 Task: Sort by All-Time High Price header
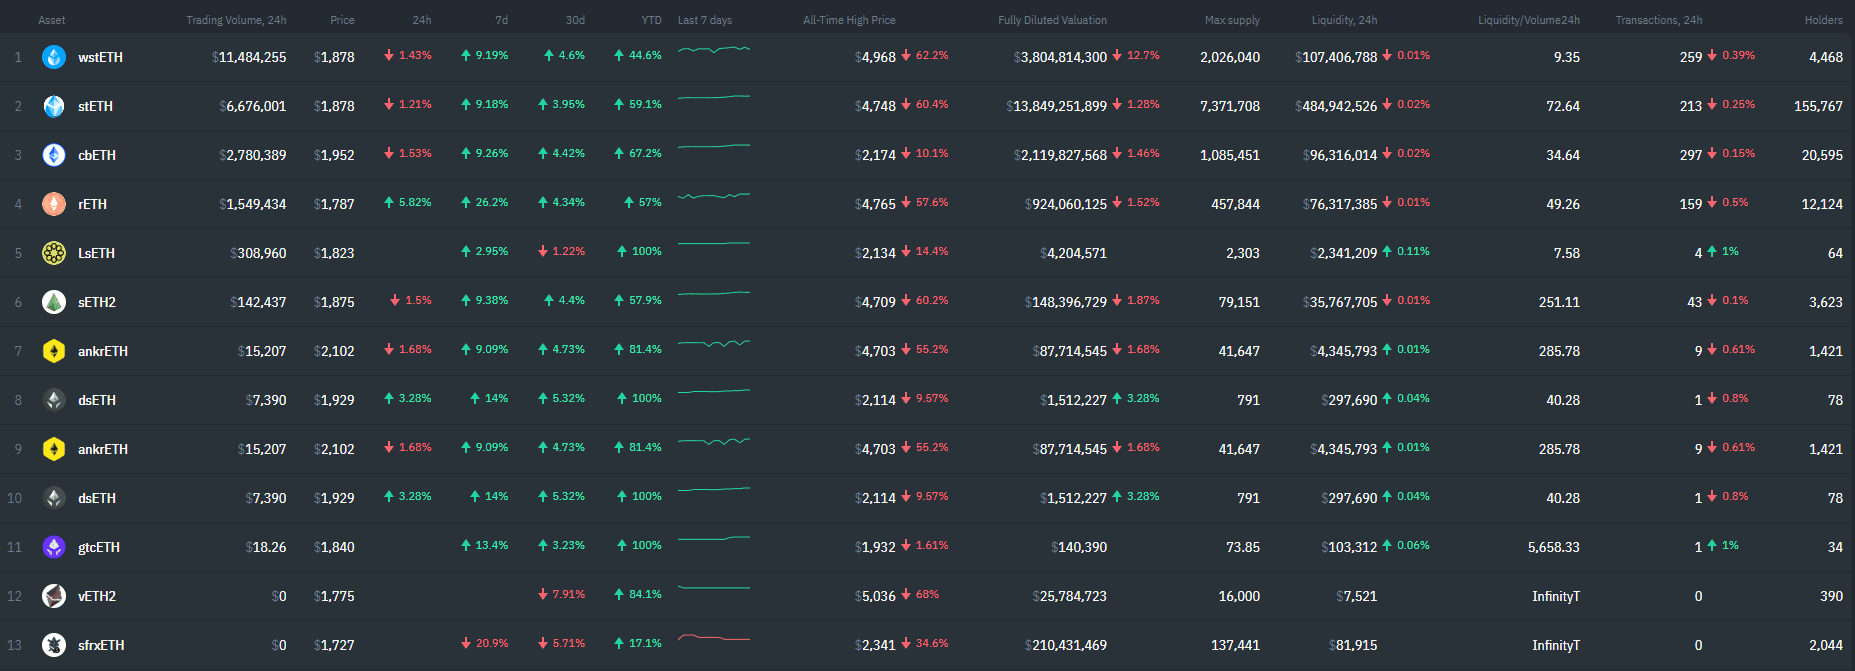coord(849,20)
